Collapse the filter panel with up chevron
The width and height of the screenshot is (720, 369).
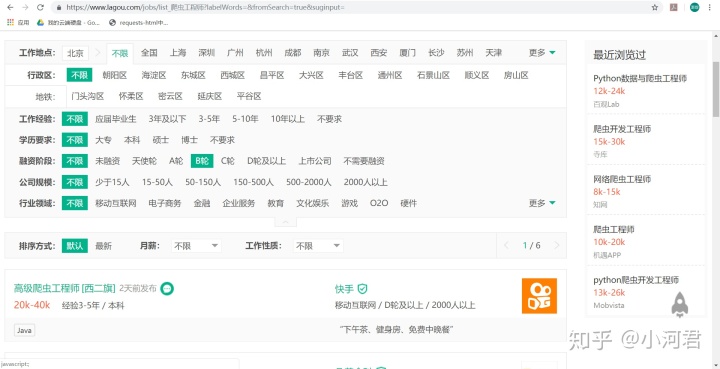click(x=285, y=222)
